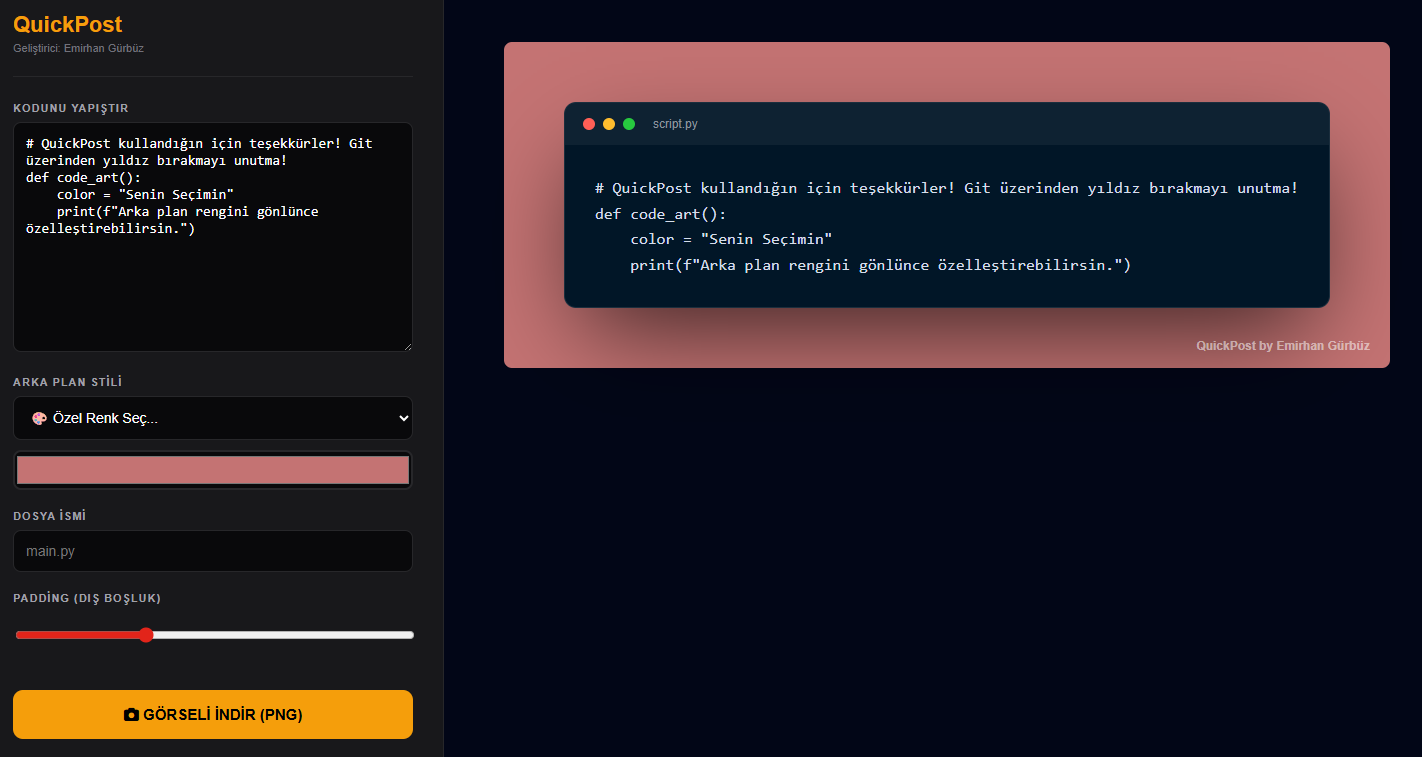The image size is (1422, 757).
Task: Click 'QuickPost by Emirhan Gürbüz' watermark text
Action: coord(1283,346)
